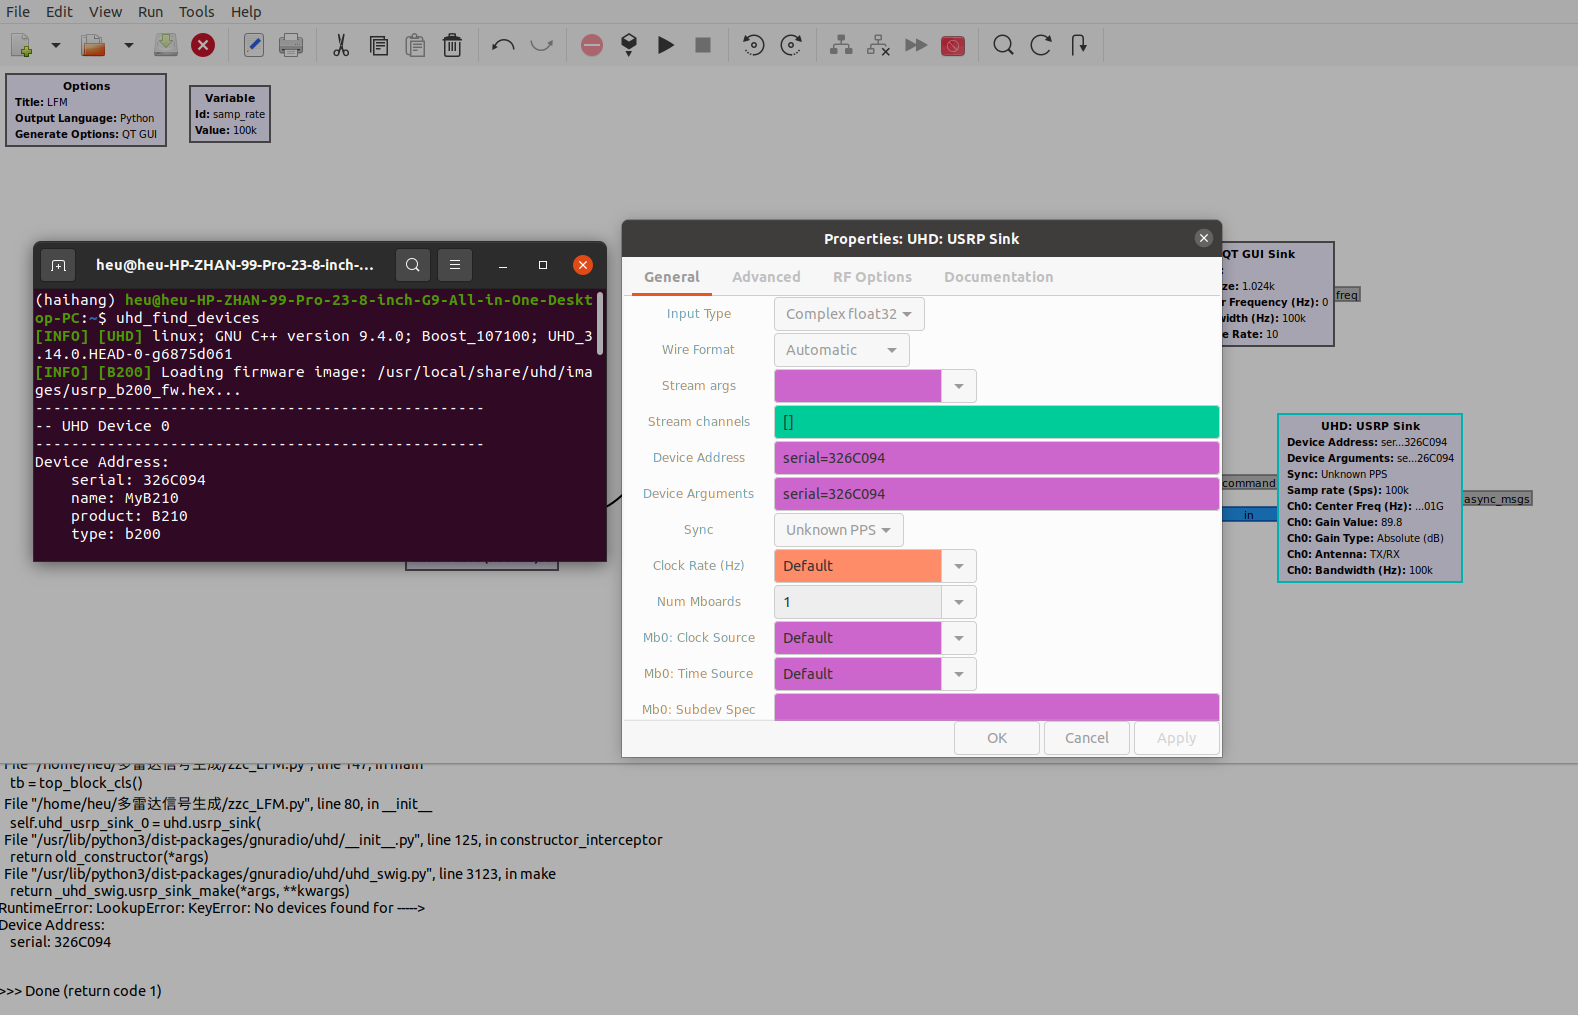This screenshot has height=1015, width=1578.
Task: Paste a block with the clipboard icon
Action: pos(415,45)
